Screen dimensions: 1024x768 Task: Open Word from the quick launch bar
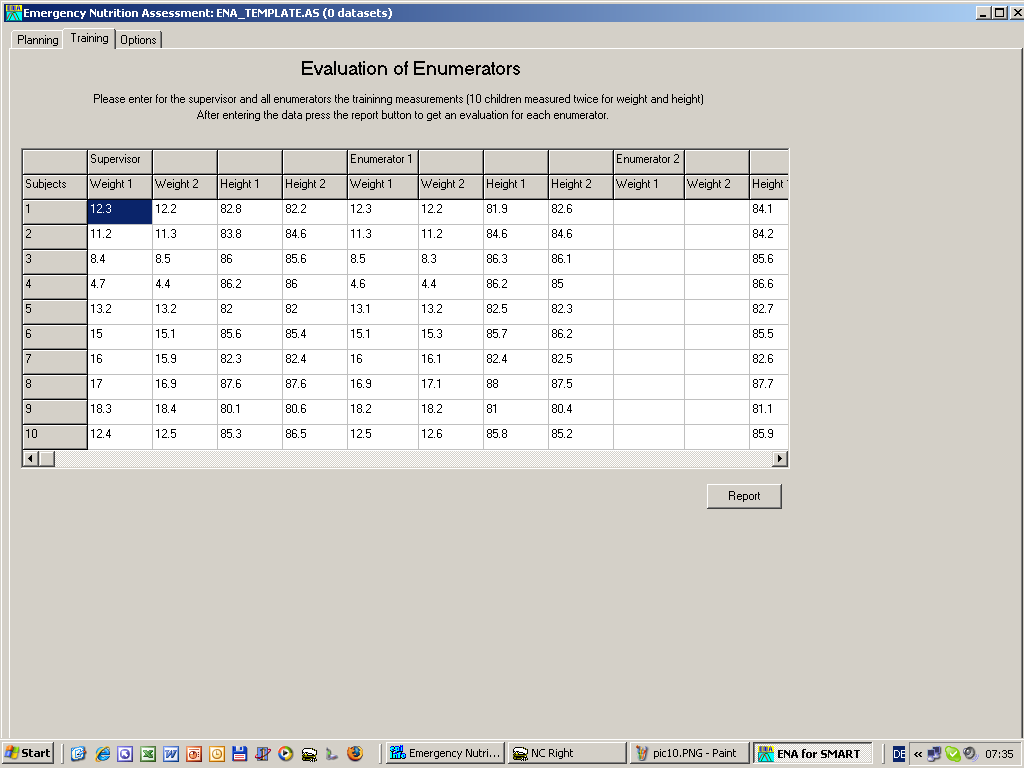pos(170,754)
